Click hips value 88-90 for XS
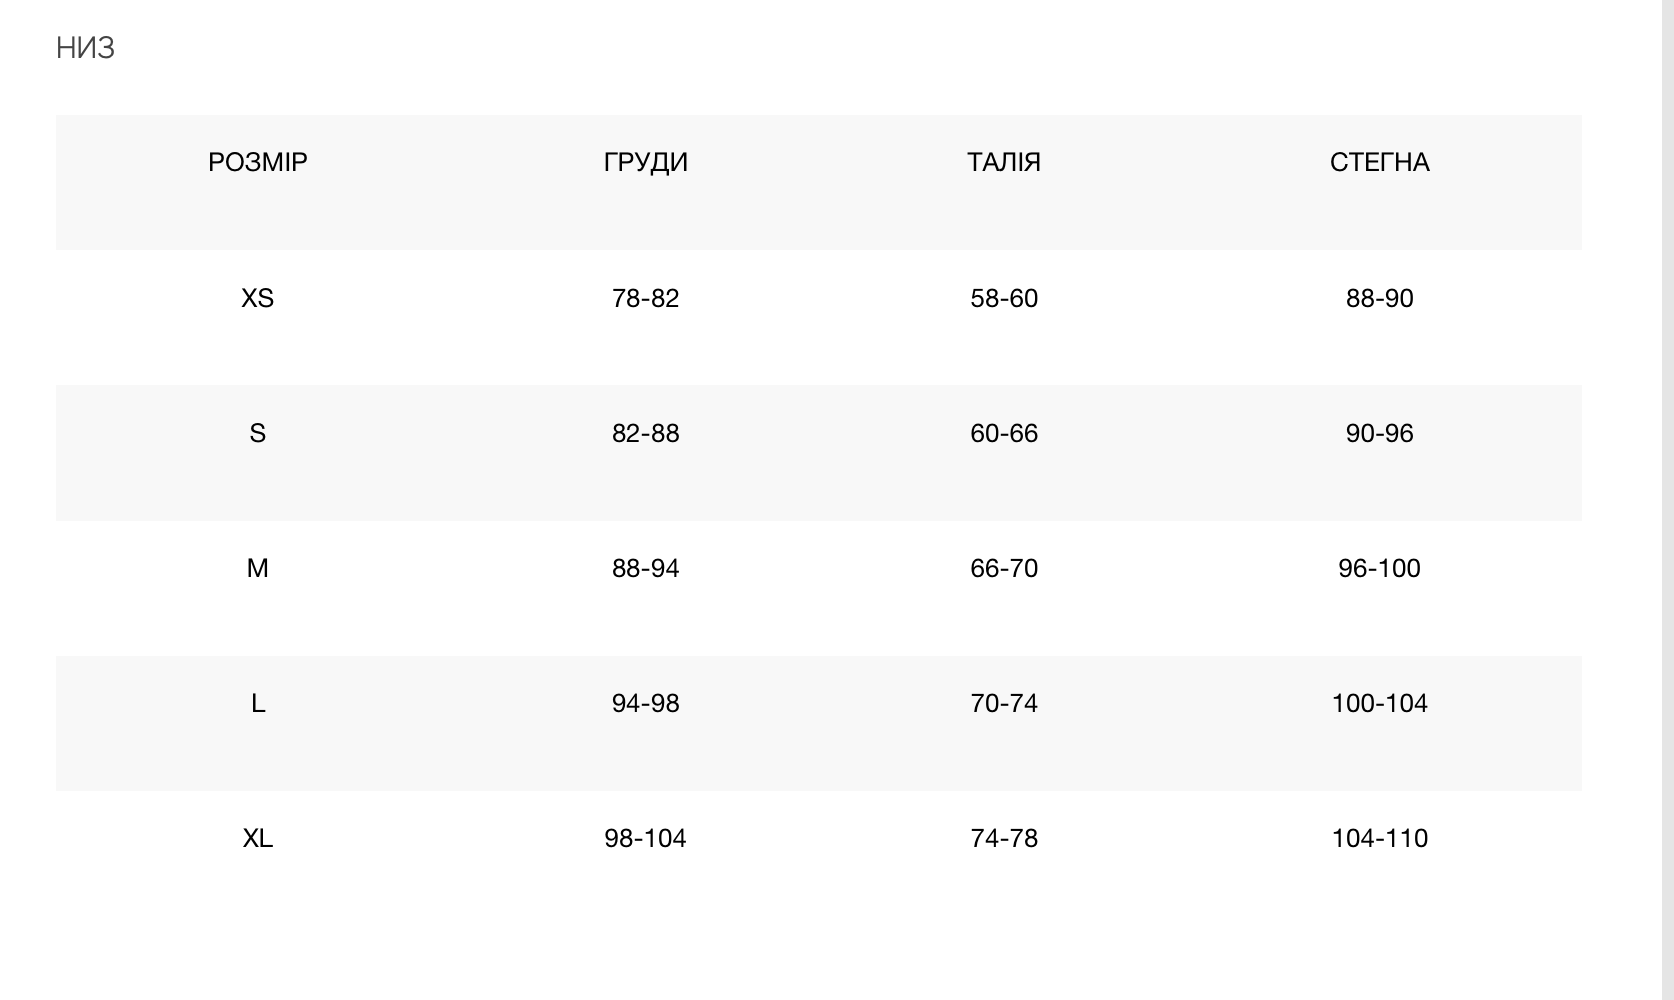The image size is (1674, 1000). coord(1379,298)
